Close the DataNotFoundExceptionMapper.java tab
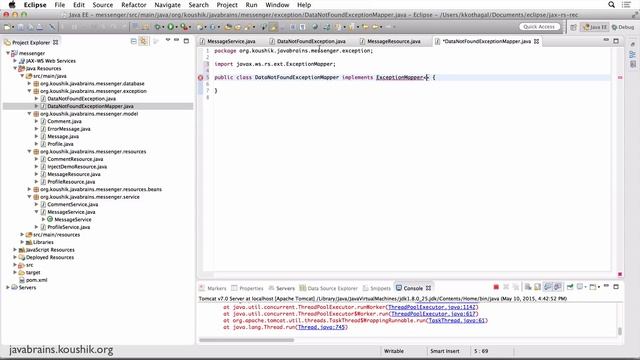The width and height of the screenshot is (640, 360). click(x=536, y=41)
